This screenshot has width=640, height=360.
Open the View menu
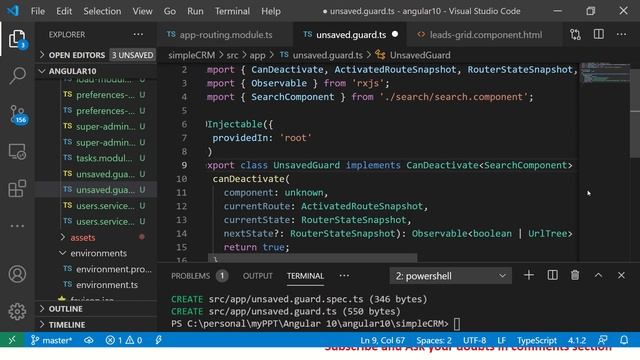click(142, 11)
